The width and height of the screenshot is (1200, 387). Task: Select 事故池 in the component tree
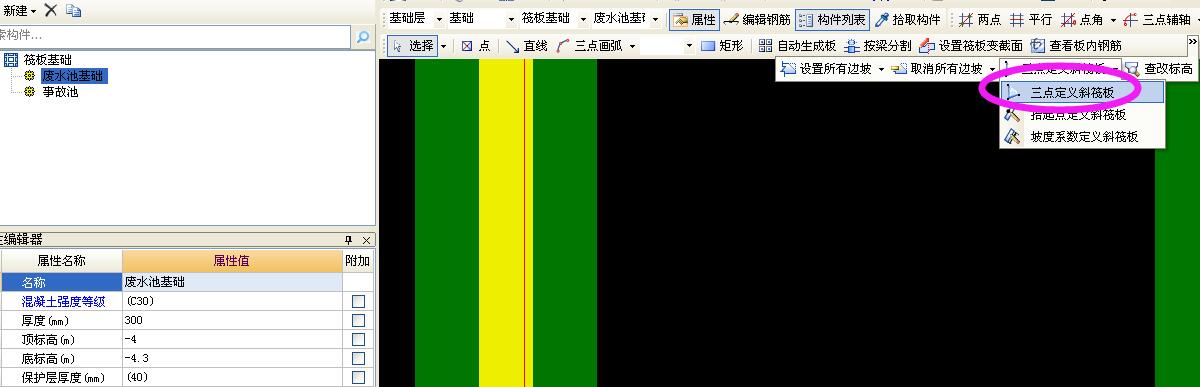click(60, 92)
